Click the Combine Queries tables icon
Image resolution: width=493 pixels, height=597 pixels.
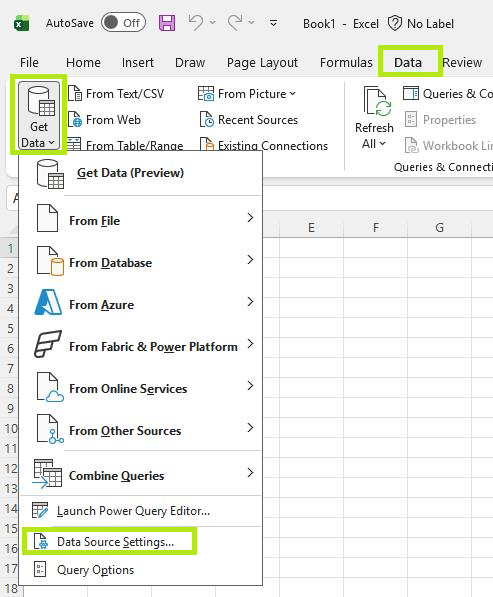(x=47, y=474)
